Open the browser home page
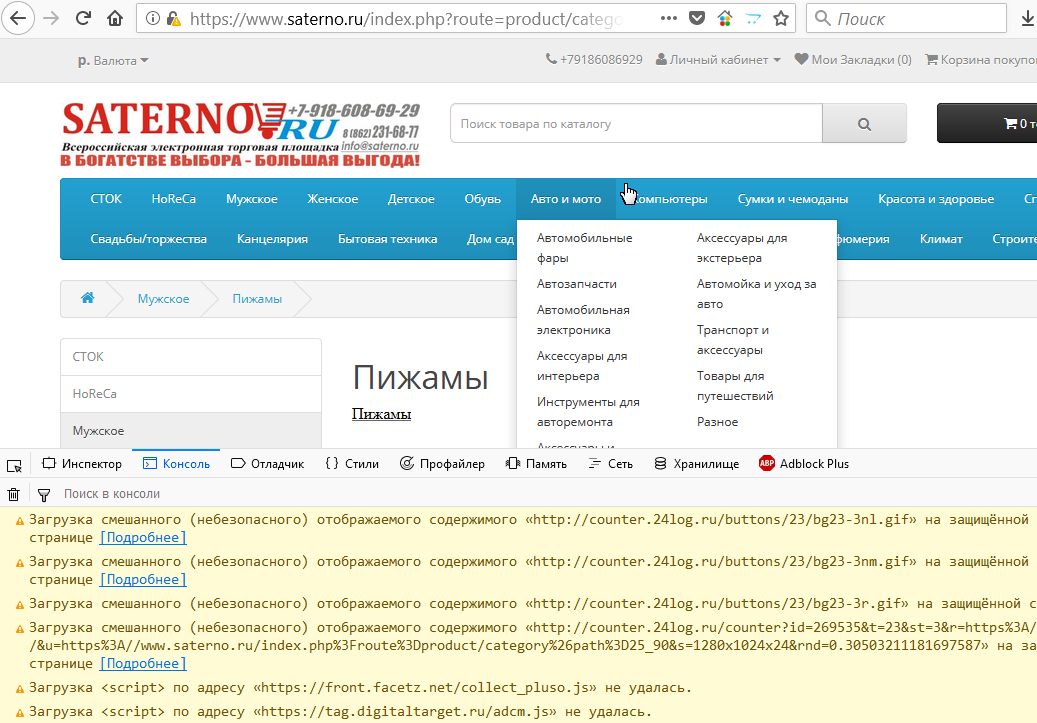The width and height of the screenshot is (1037, 723). 115,18
